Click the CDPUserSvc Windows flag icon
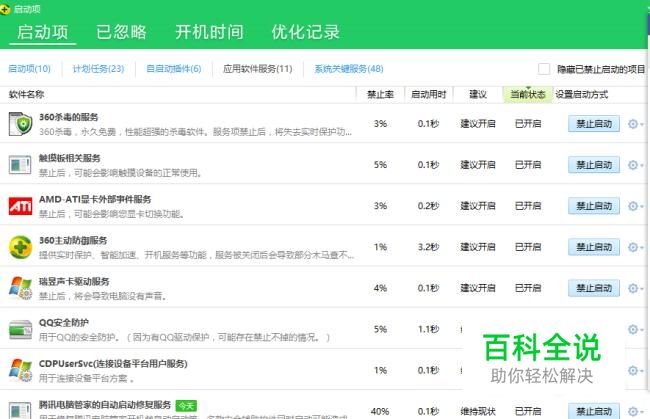 click(x=20, y=370)
